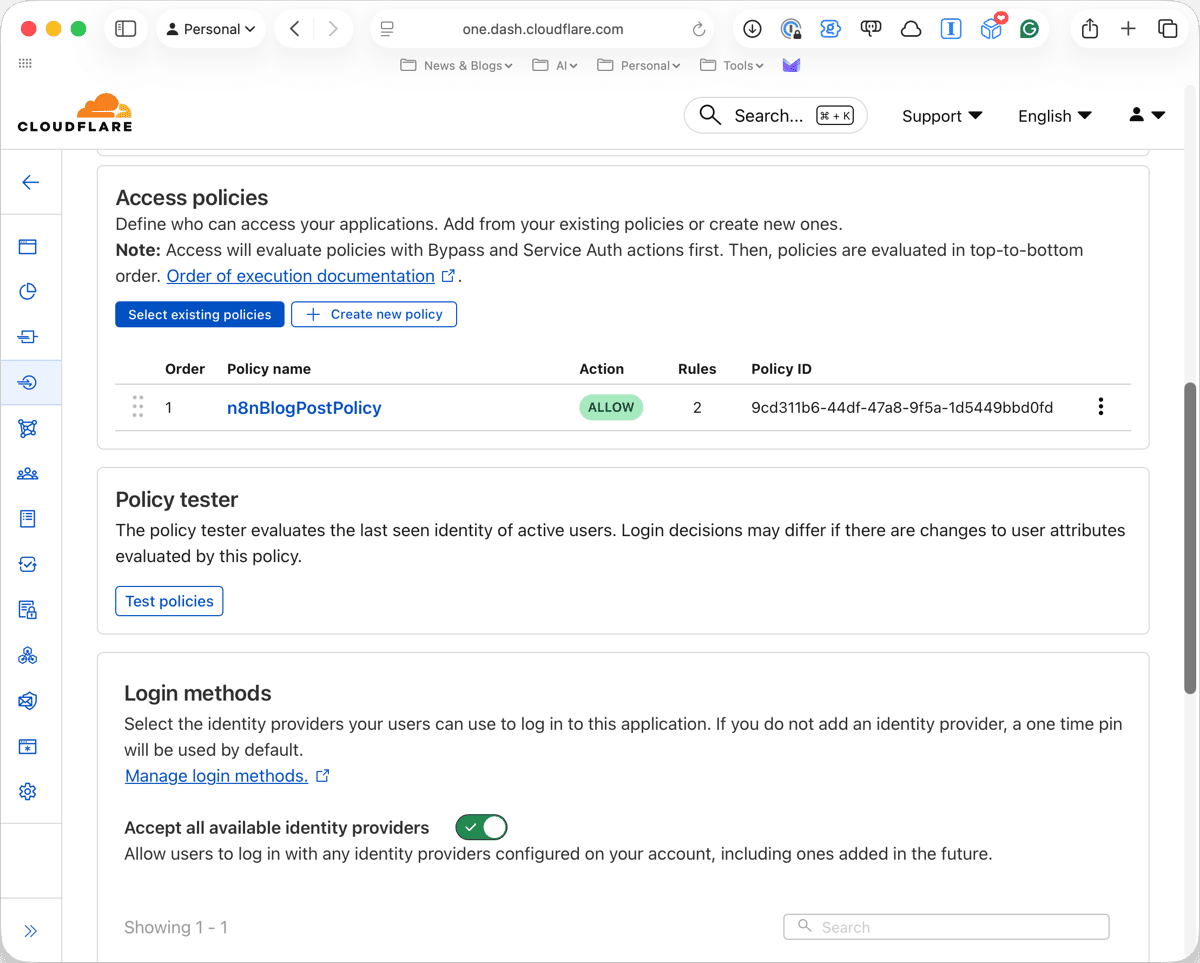Click the Test policies button
This screenshot has width=1200, height=963.
[x=169, y=601]
